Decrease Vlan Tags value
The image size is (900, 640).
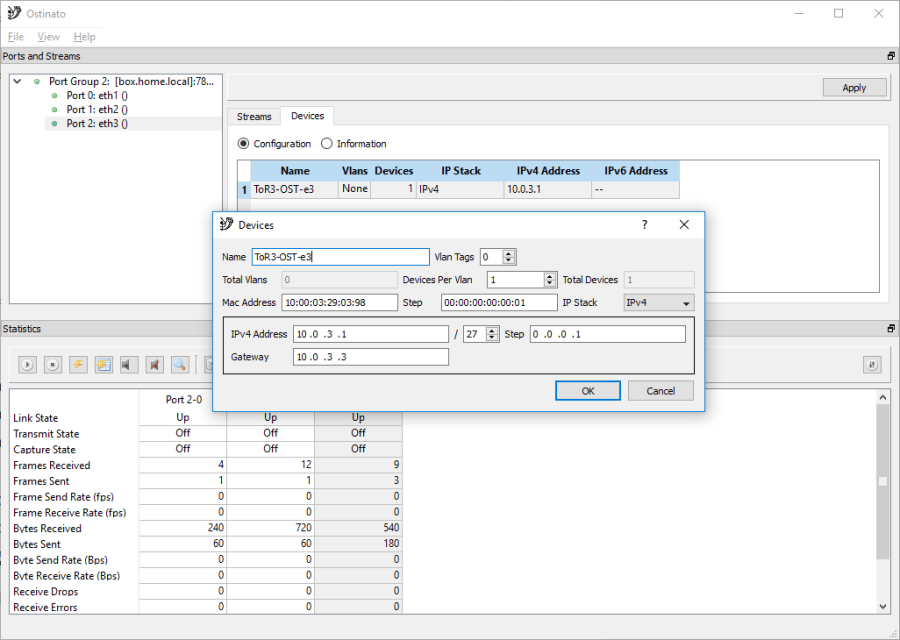[x=509, y=261]
